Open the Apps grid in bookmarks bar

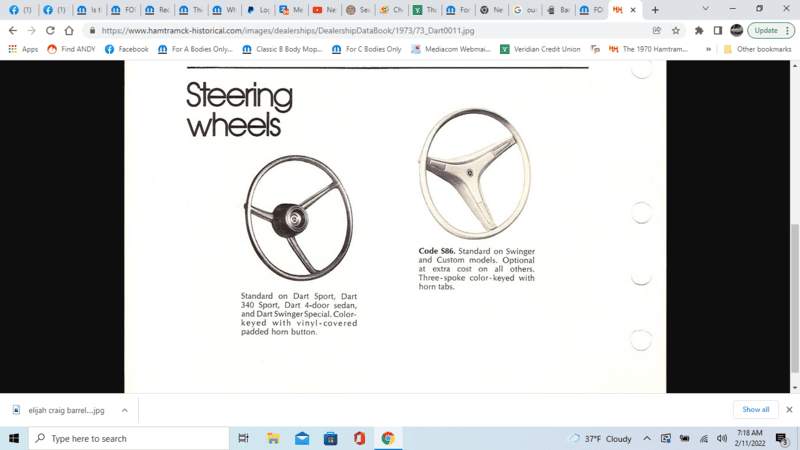(x=23, y=48)
